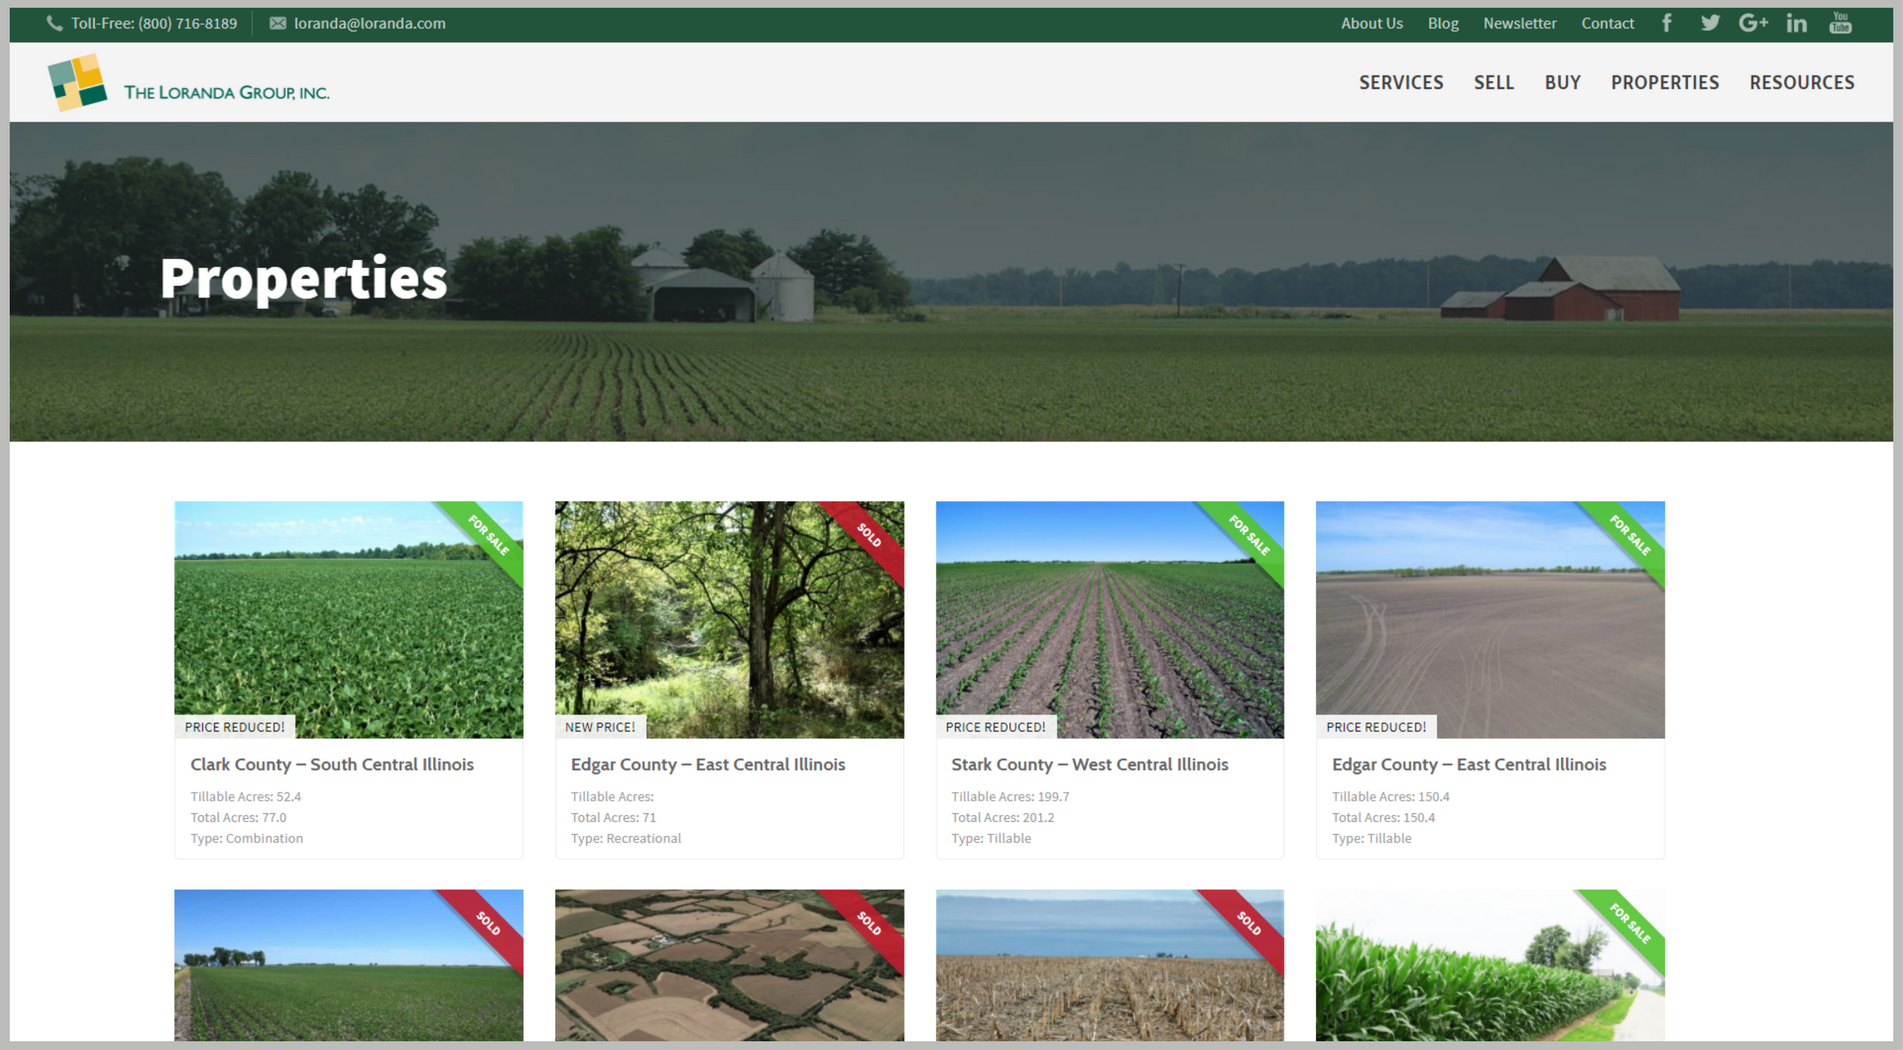Click 'Type: Recreational' text
Viewport: 1903px width, 1050px height.
point(626,838)
